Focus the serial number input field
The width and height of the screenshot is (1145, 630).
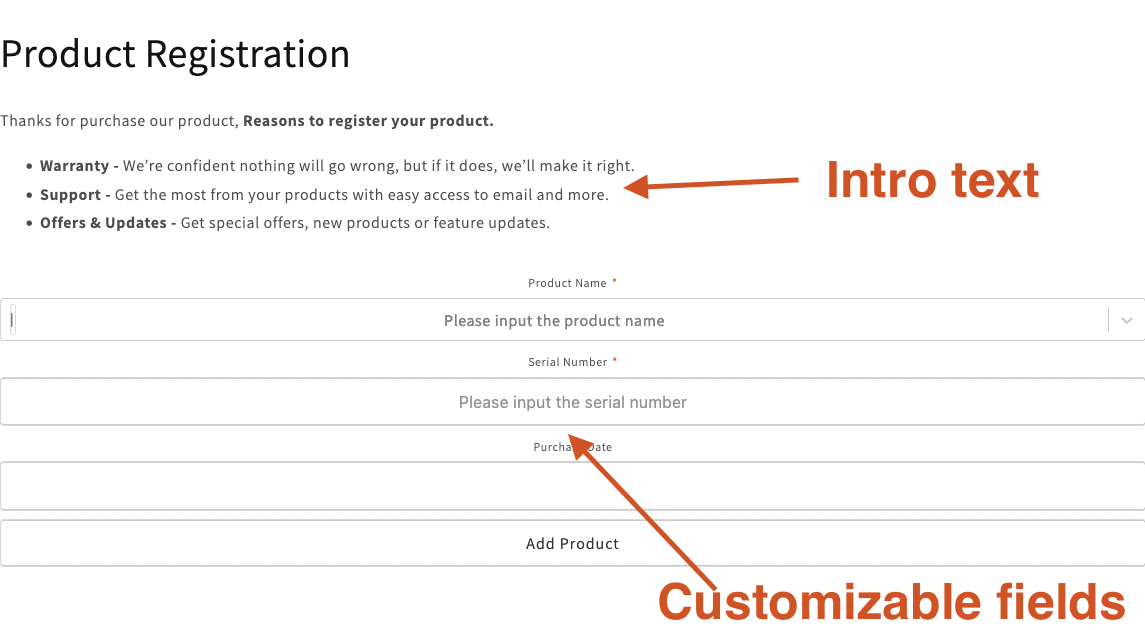coord(572,402)
